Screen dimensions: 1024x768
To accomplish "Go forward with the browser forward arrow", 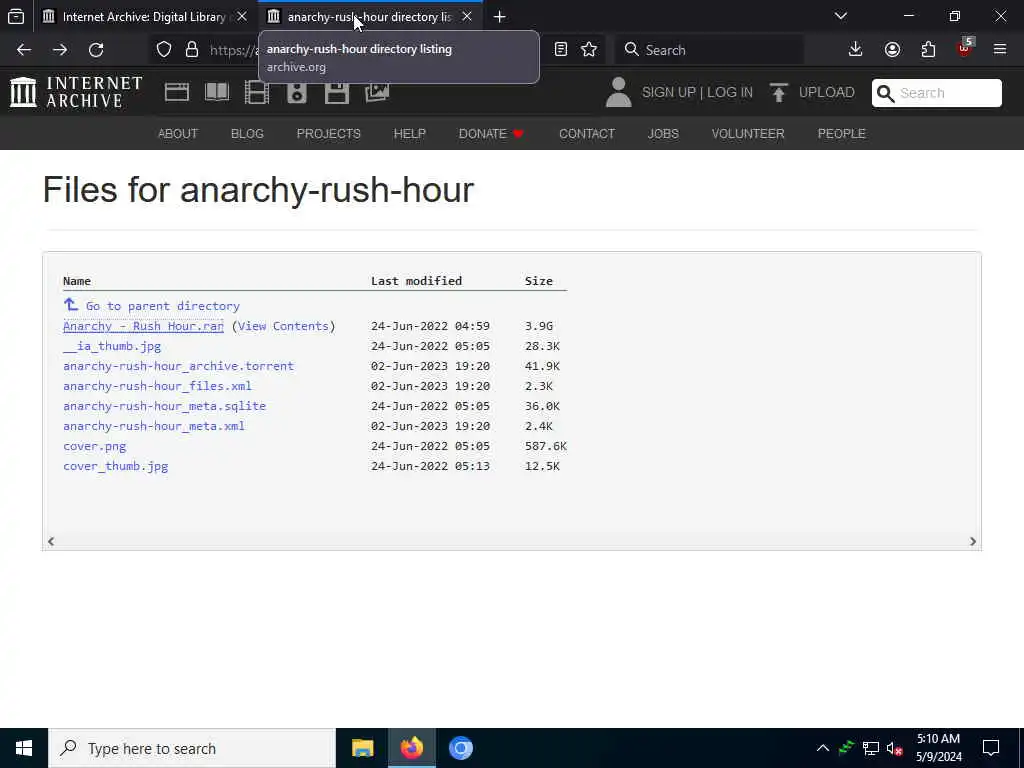I will [x=60, y=50].
